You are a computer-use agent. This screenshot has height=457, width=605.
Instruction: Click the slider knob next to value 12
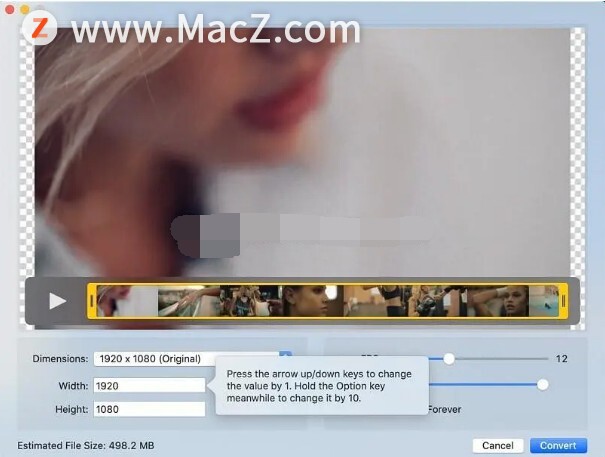click(x=449, y=359)
